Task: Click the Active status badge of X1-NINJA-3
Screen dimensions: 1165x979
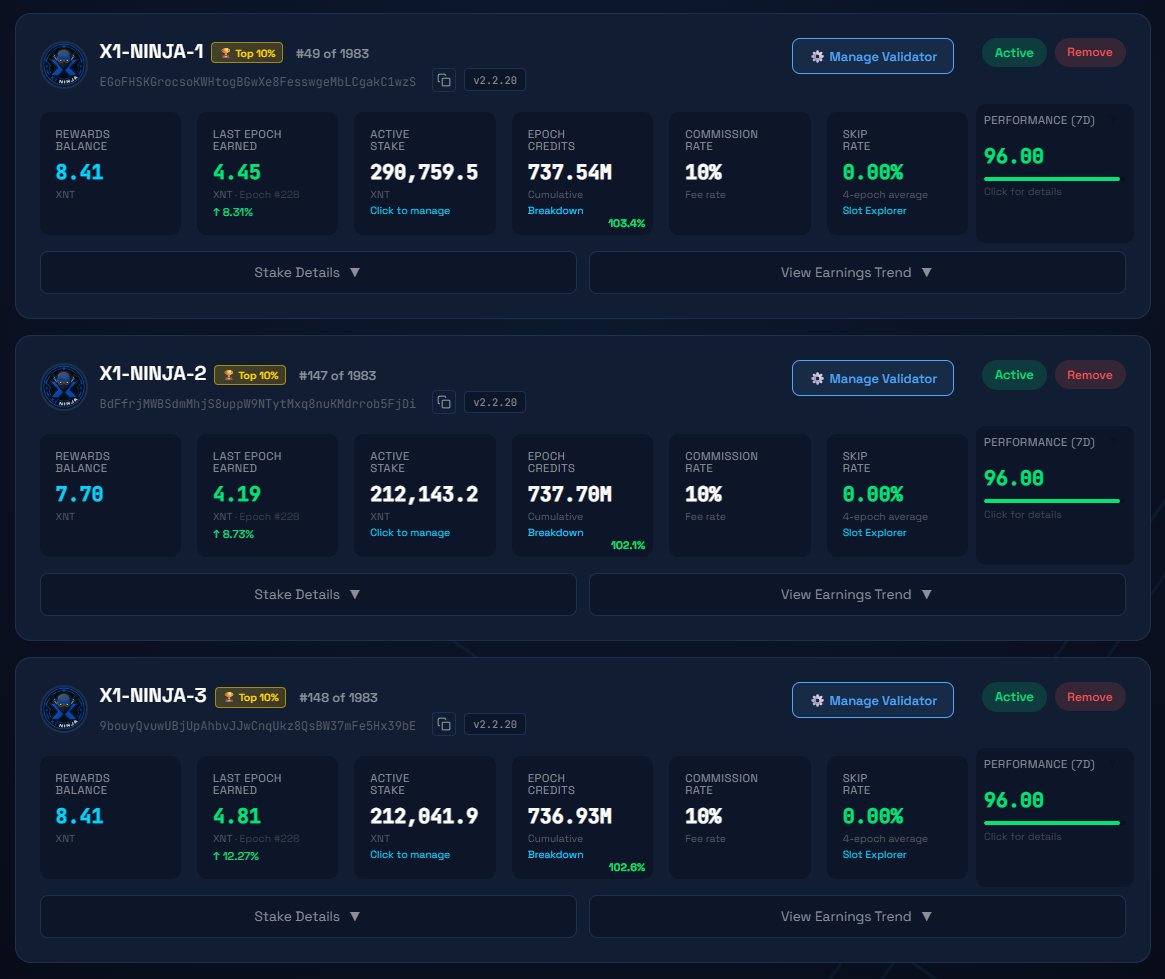Action: 1014,697
